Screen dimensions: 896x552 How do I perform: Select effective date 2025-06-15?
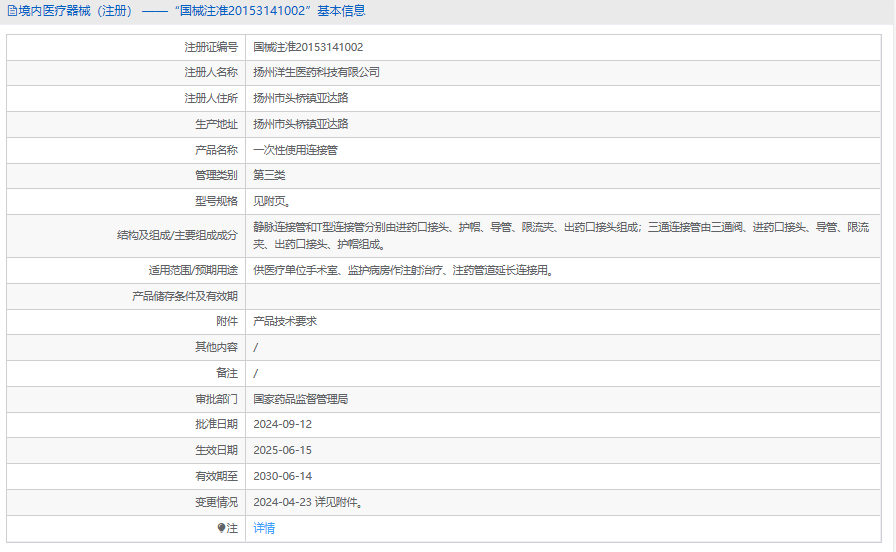pos(282,450)
